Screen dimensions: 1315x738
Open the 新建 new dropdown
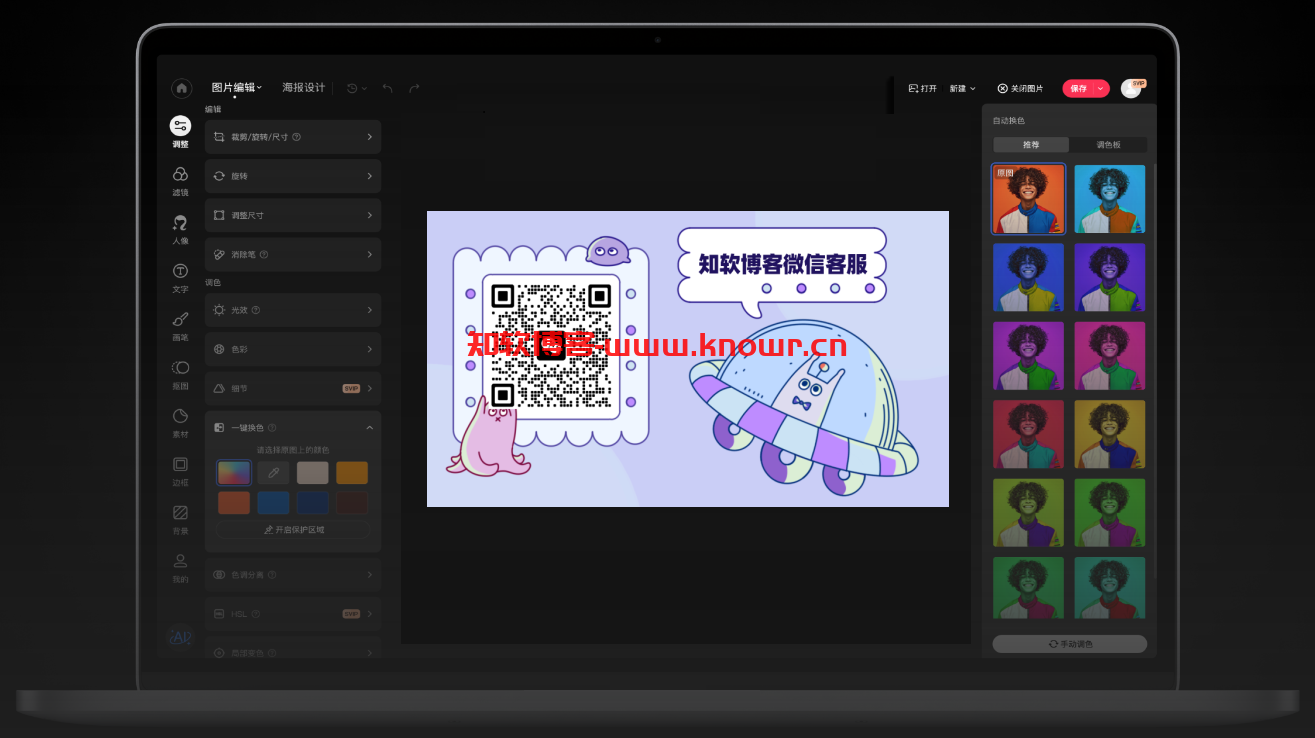pyautogui.click(x=962, y=88)
